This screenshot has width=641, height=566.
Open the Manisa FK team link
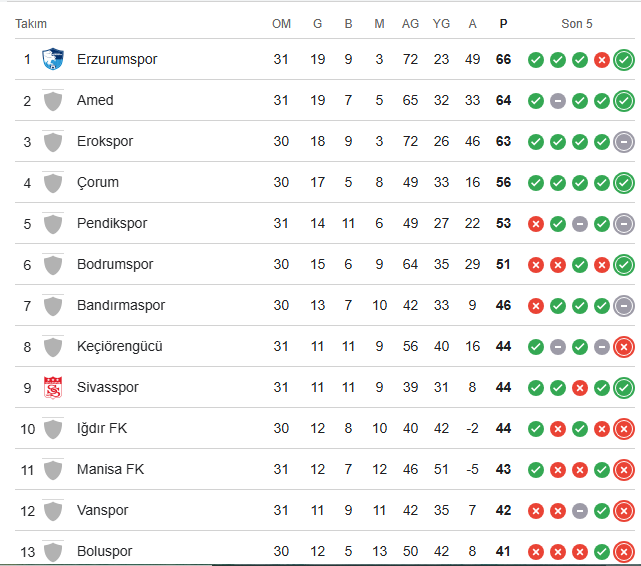point(110,470)
